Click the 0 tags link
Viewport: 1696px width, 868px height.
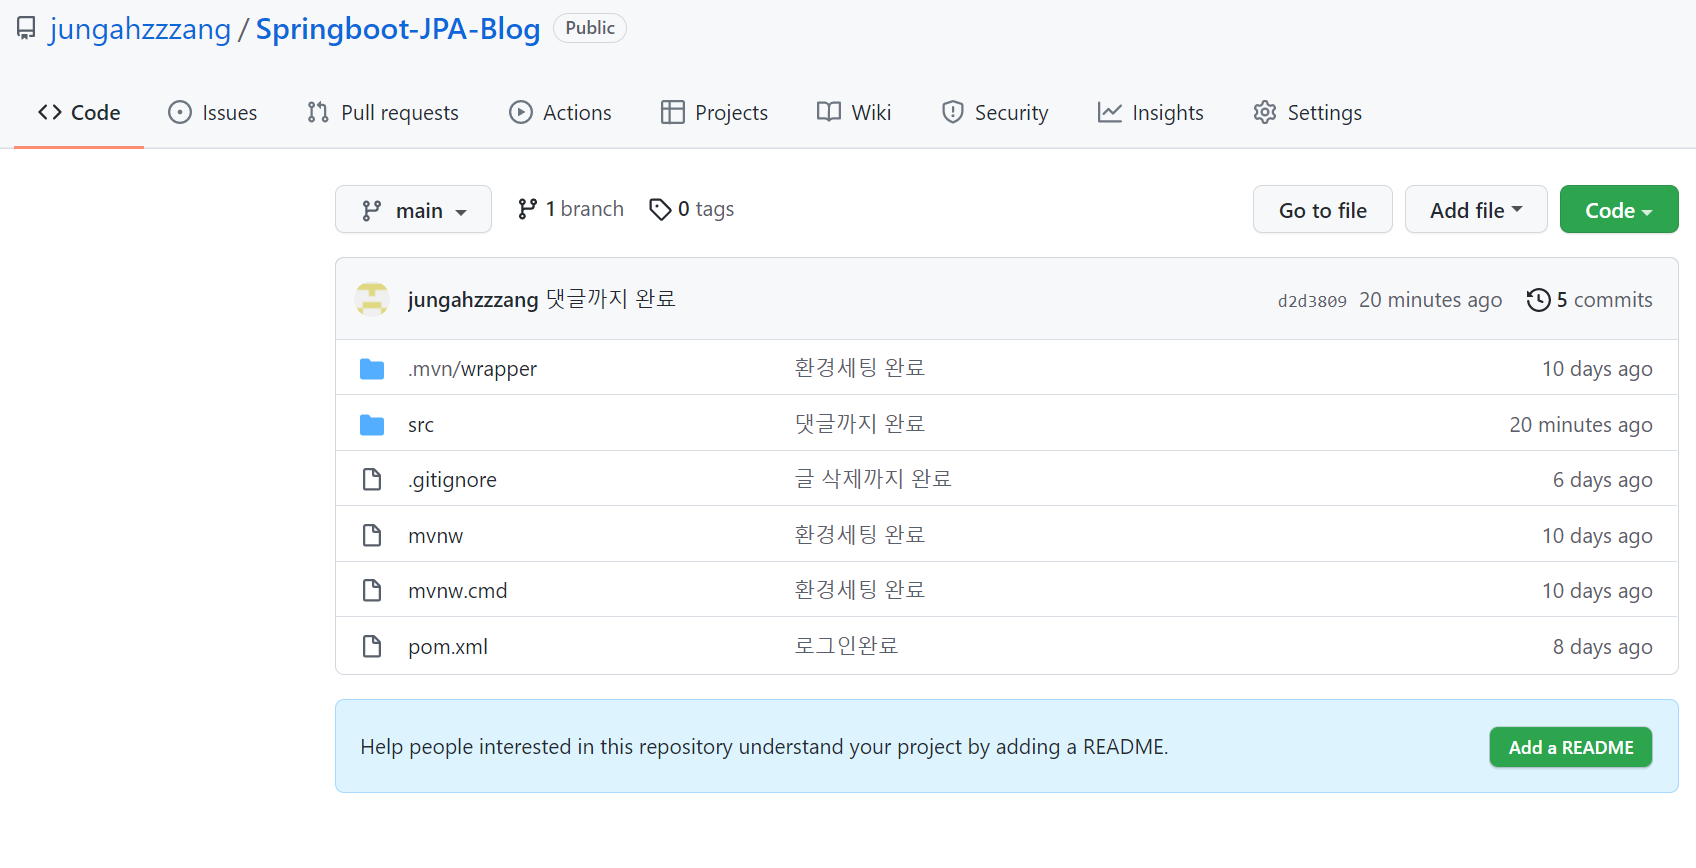pos(692,209)
